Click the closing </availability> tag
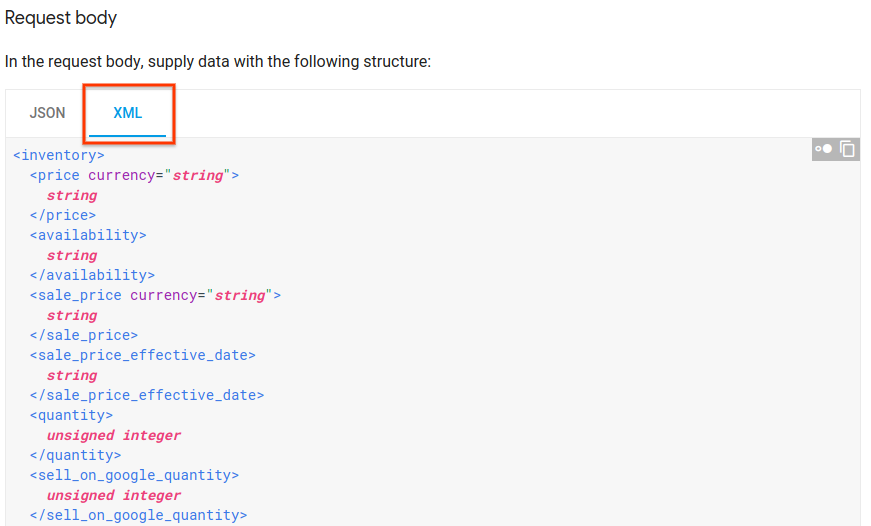 [92, 275]
